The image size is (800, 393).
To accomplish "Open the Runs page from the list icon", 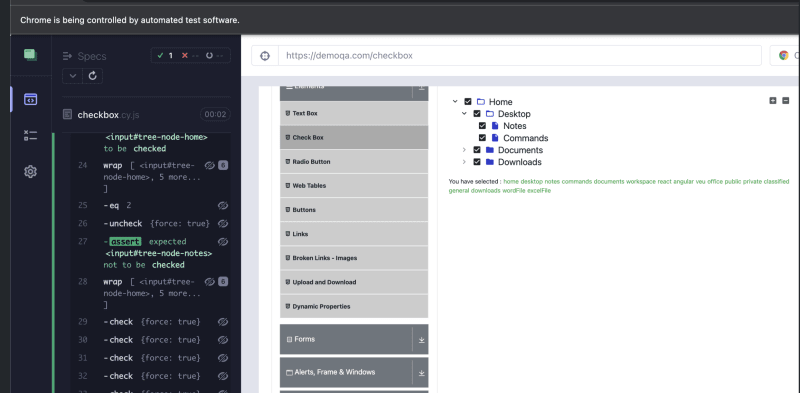I will 31,135.
